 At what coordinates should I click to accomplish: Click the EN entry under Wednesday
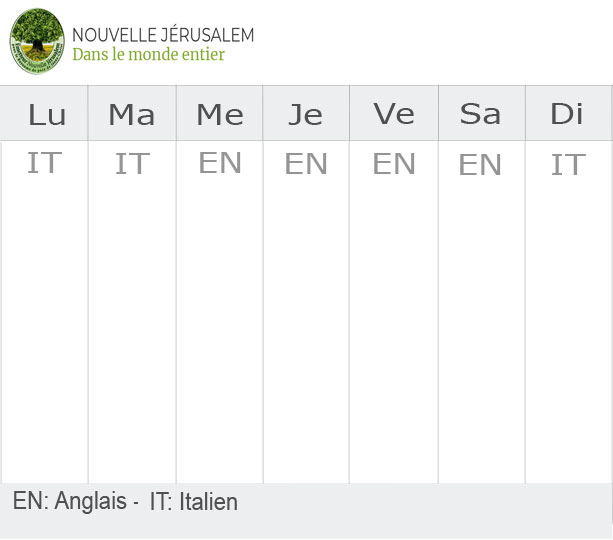[220, 163]
